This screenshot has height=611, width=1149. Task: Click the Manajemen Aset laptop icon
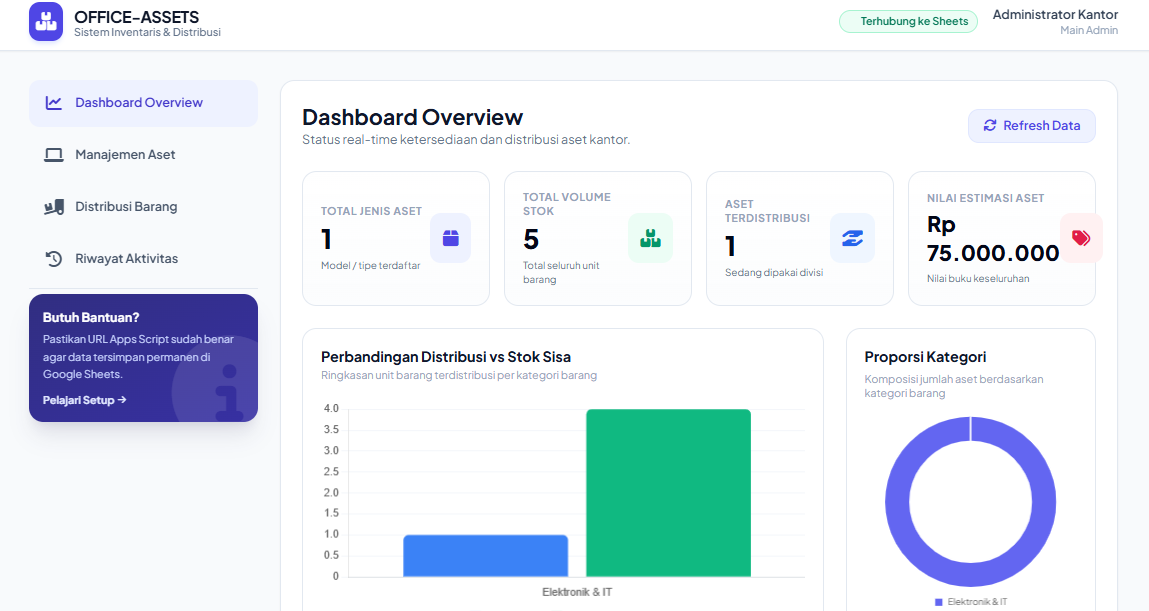pyautogui.click(x=53, y=155)
